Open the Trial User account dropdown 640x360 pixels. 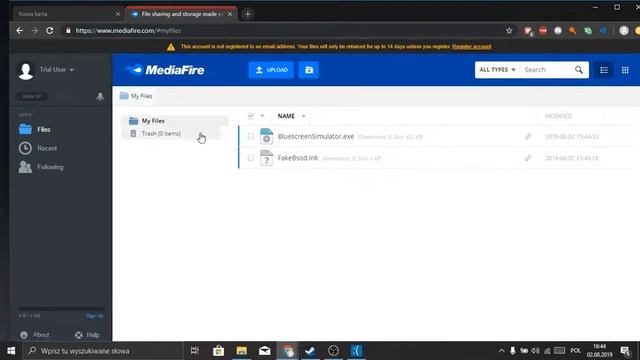pyautogui.click(x=57, y=70)
